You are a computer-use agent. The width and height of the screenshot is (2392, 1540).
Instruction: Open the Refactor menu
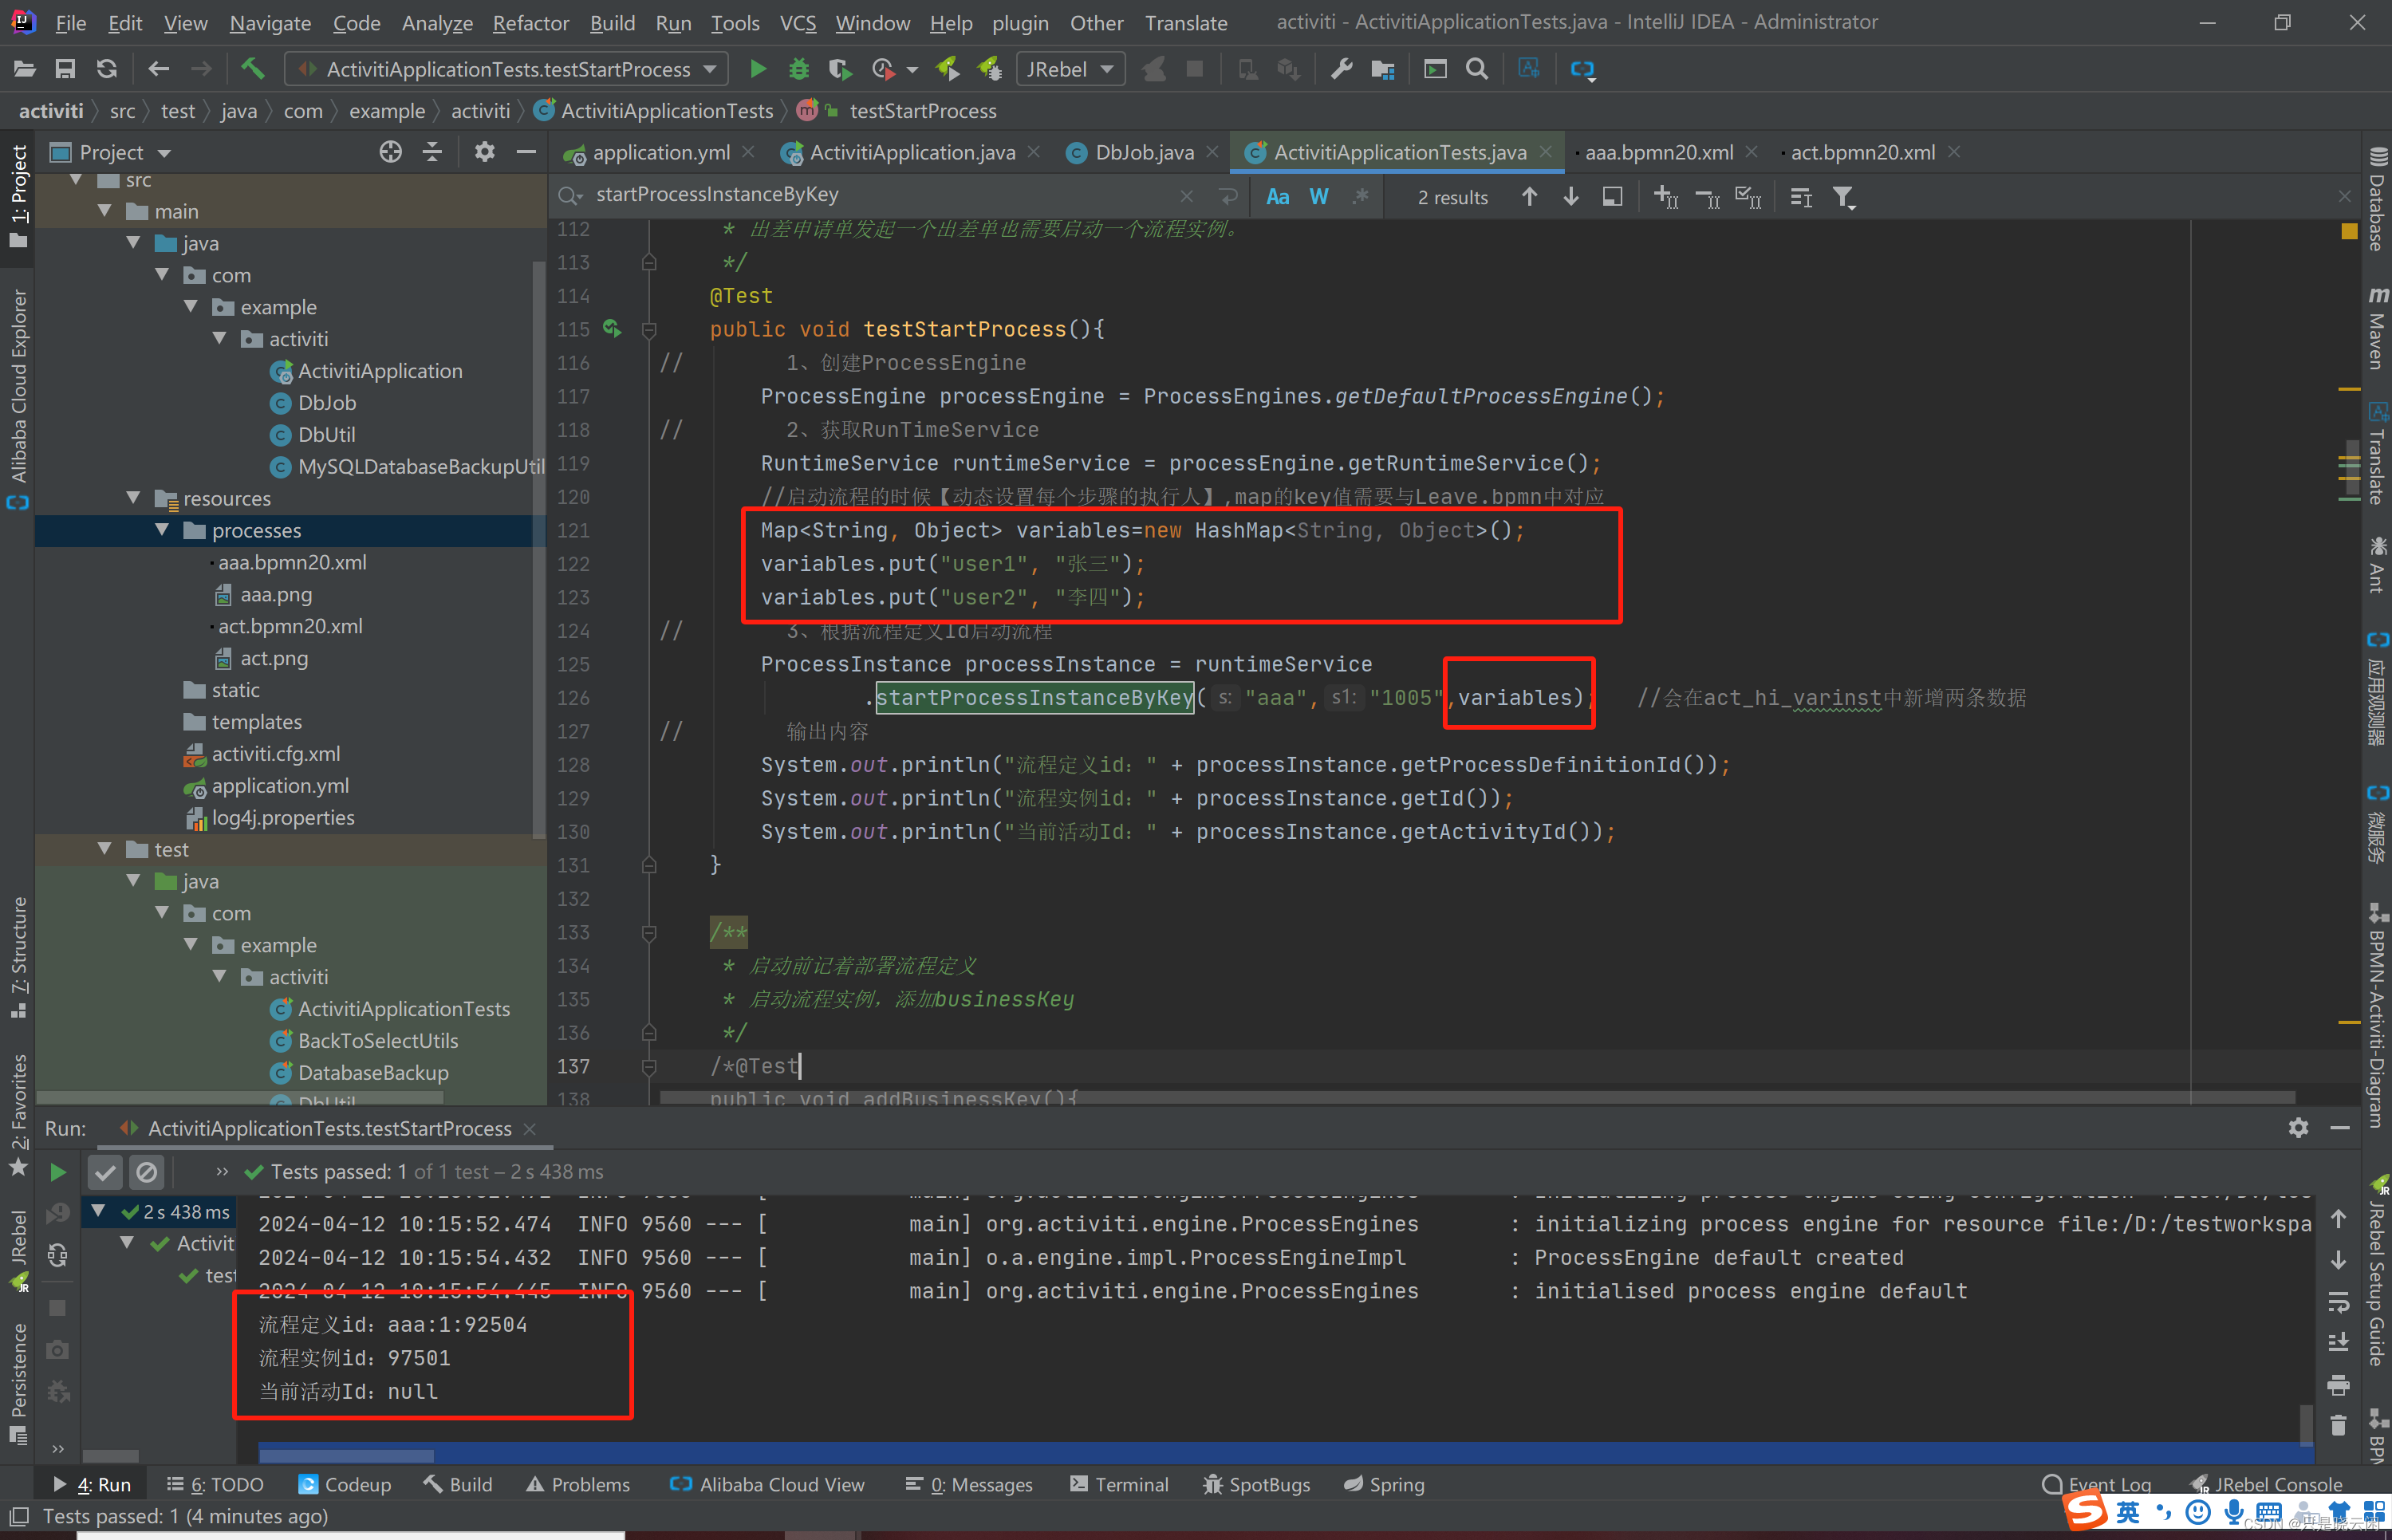point(531,23)
